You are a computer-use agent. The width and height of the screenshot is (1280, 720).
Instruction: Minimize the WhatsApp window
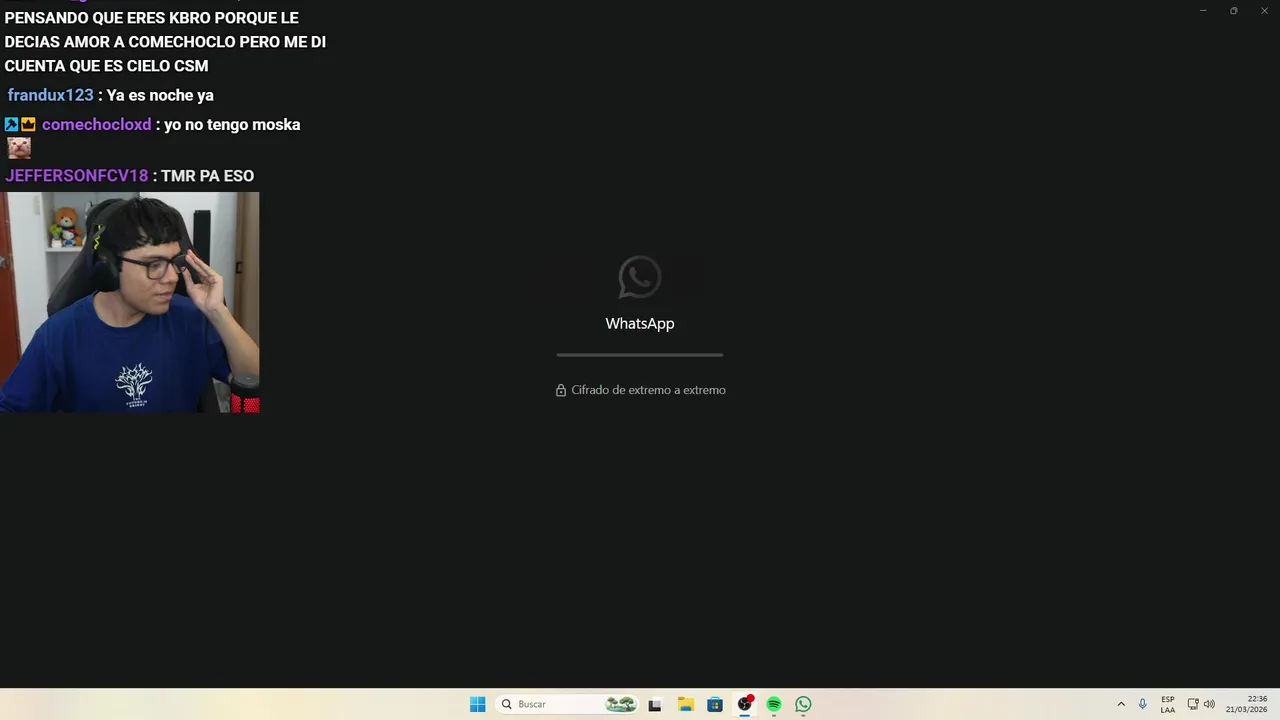click(1203, 10)
